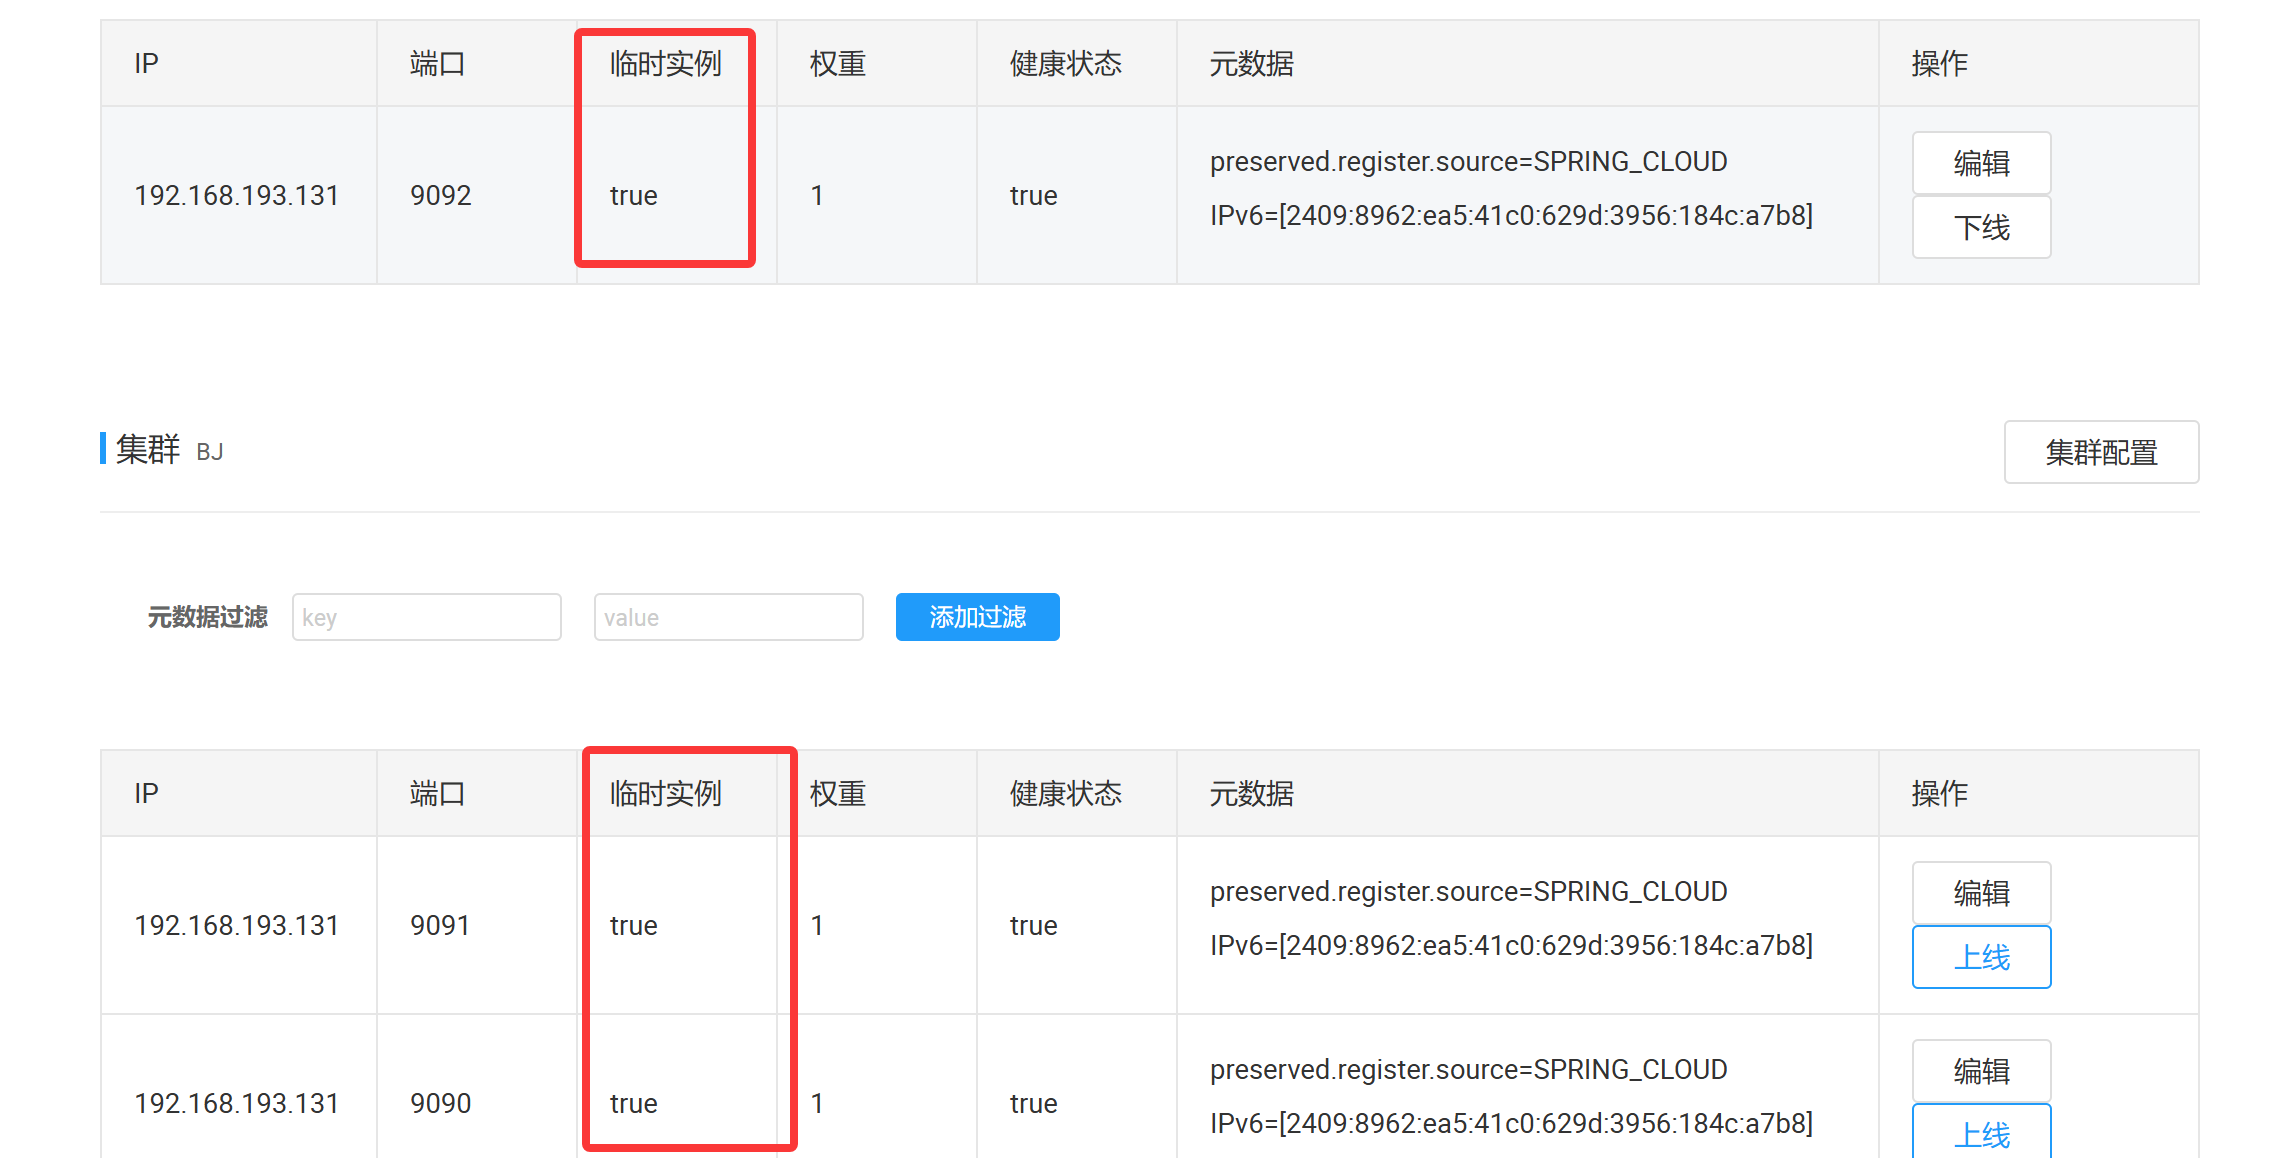Click the metadata filter value input
This screenshot has width=2274, height=1158.
(x=728, y=617)
